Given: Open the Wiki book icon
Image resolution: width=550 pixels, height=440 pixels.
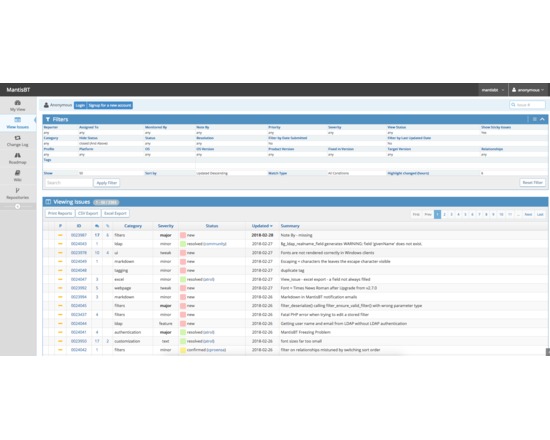Looking at the screenshot, I should click(x=18, y=173).
